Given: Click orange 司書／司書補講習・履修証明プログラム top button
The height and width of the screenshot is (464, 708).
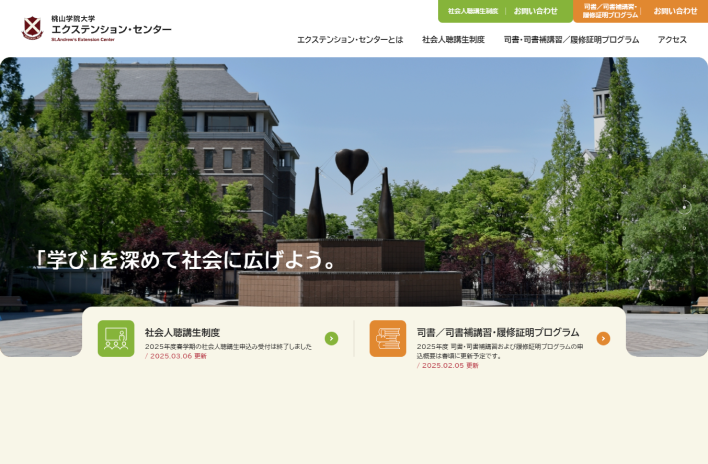Looking at the screenshot, I should click(x=610, y=11).
